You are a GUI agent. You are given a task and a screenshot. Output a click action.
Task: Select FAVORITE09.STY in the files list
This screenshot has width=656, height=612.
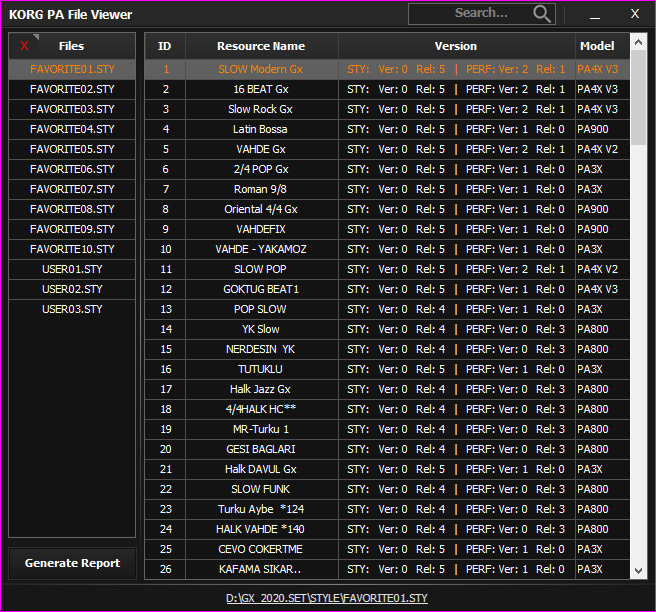pos(72,229)
